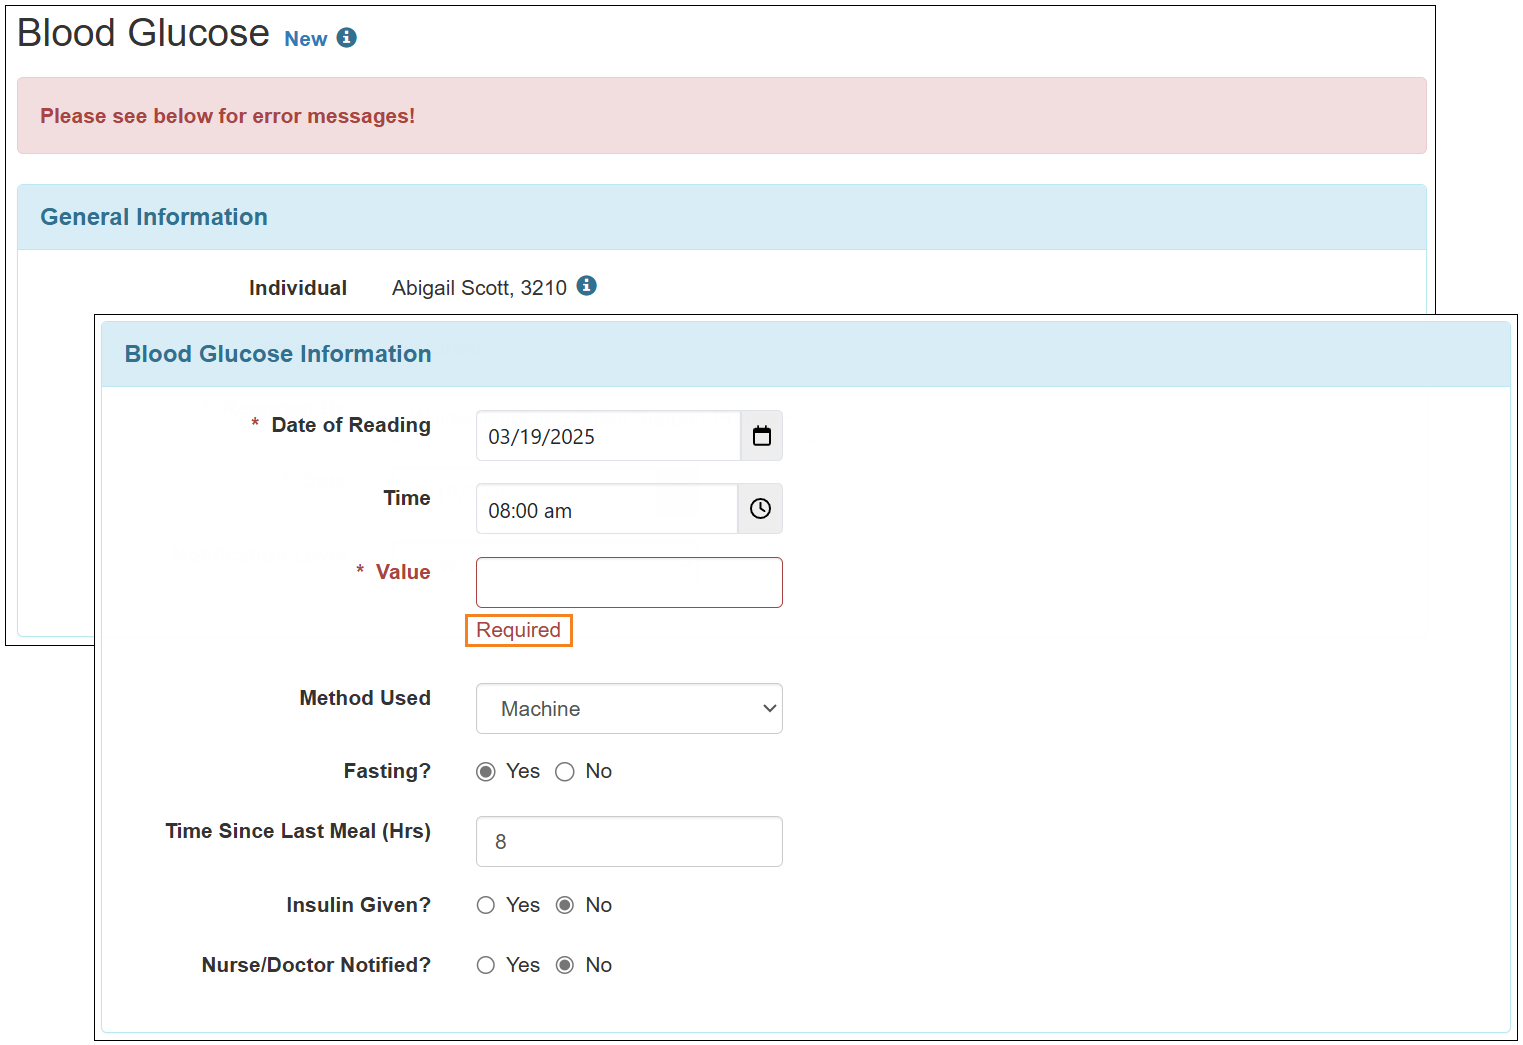Click the empty Value input field

(x=629, y=582)
